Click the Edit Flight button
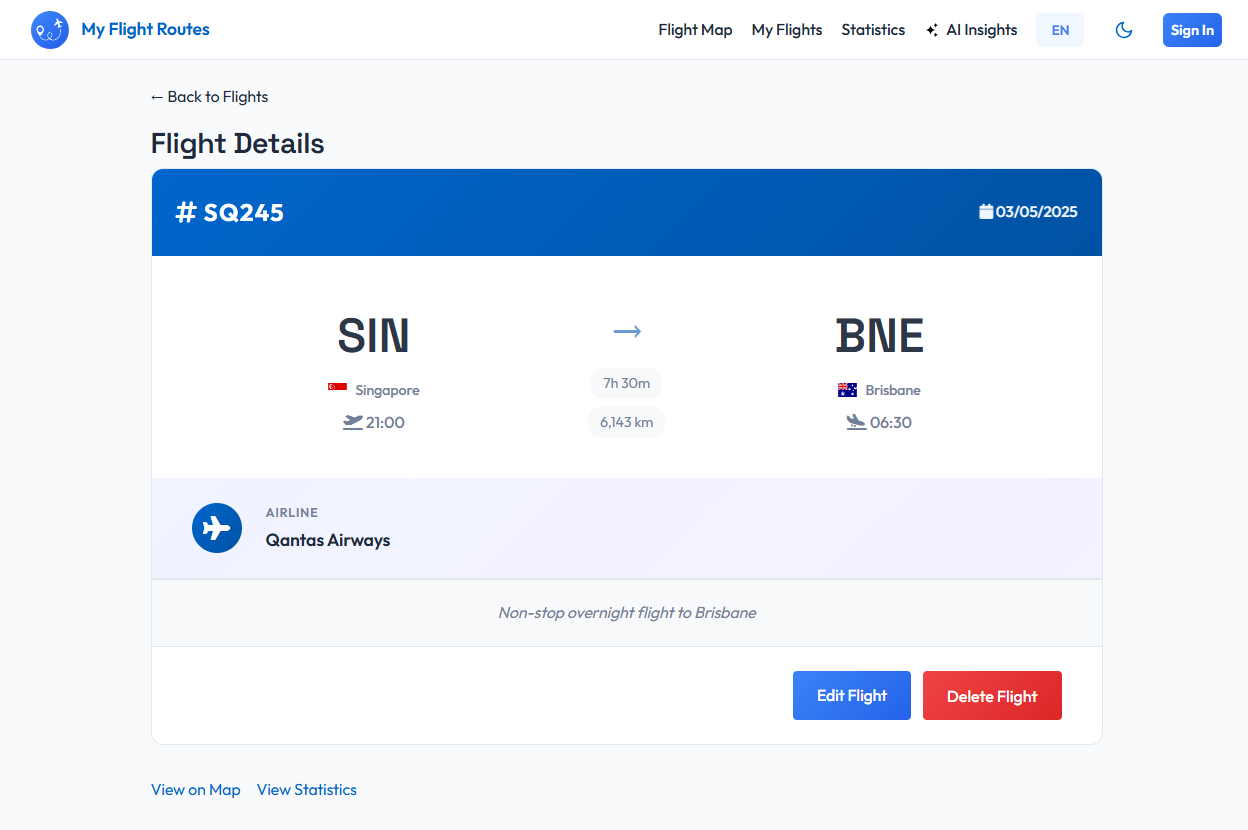 (x=851, y=695)
